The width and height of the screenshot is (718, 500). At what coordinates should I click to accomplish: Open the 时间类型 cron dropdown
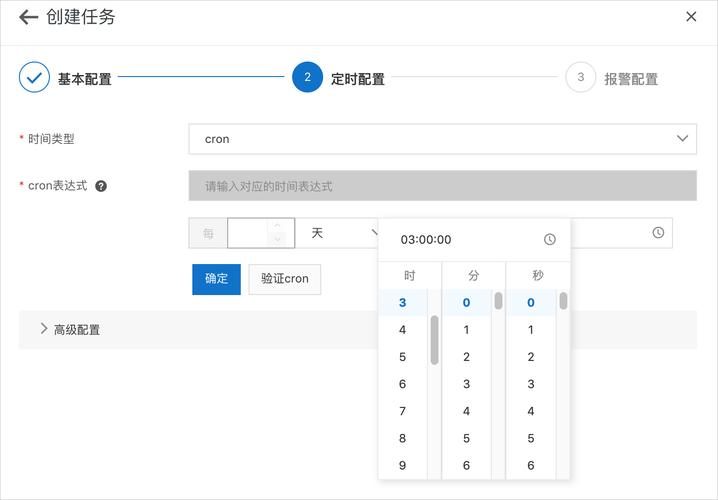[x=442, y=139]
